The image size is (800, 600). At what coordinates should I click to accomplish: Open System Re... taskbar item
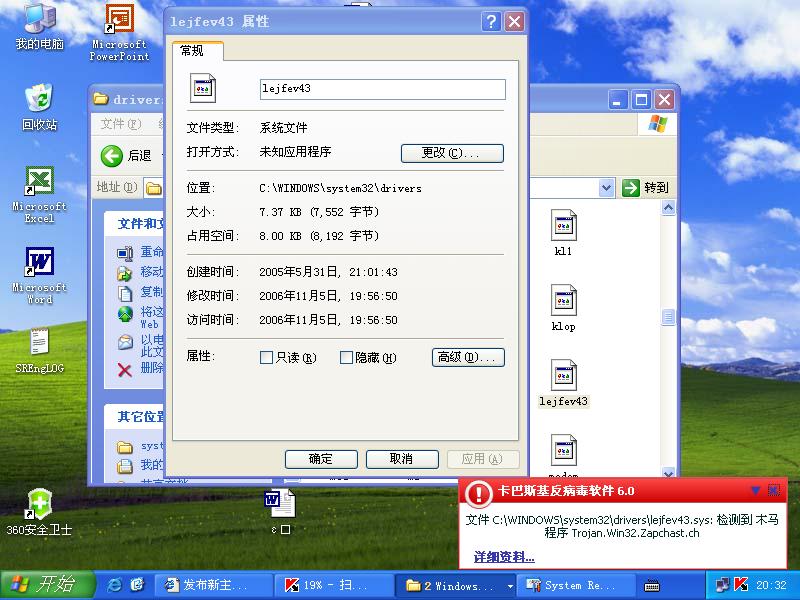point(576,585)
